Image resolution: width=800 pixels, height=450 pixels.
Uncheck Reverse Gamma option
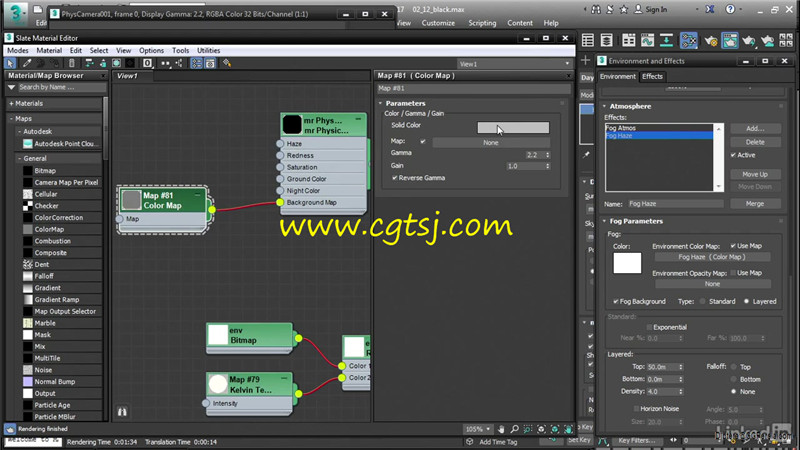pyautogui.click(x=394, y=178)
